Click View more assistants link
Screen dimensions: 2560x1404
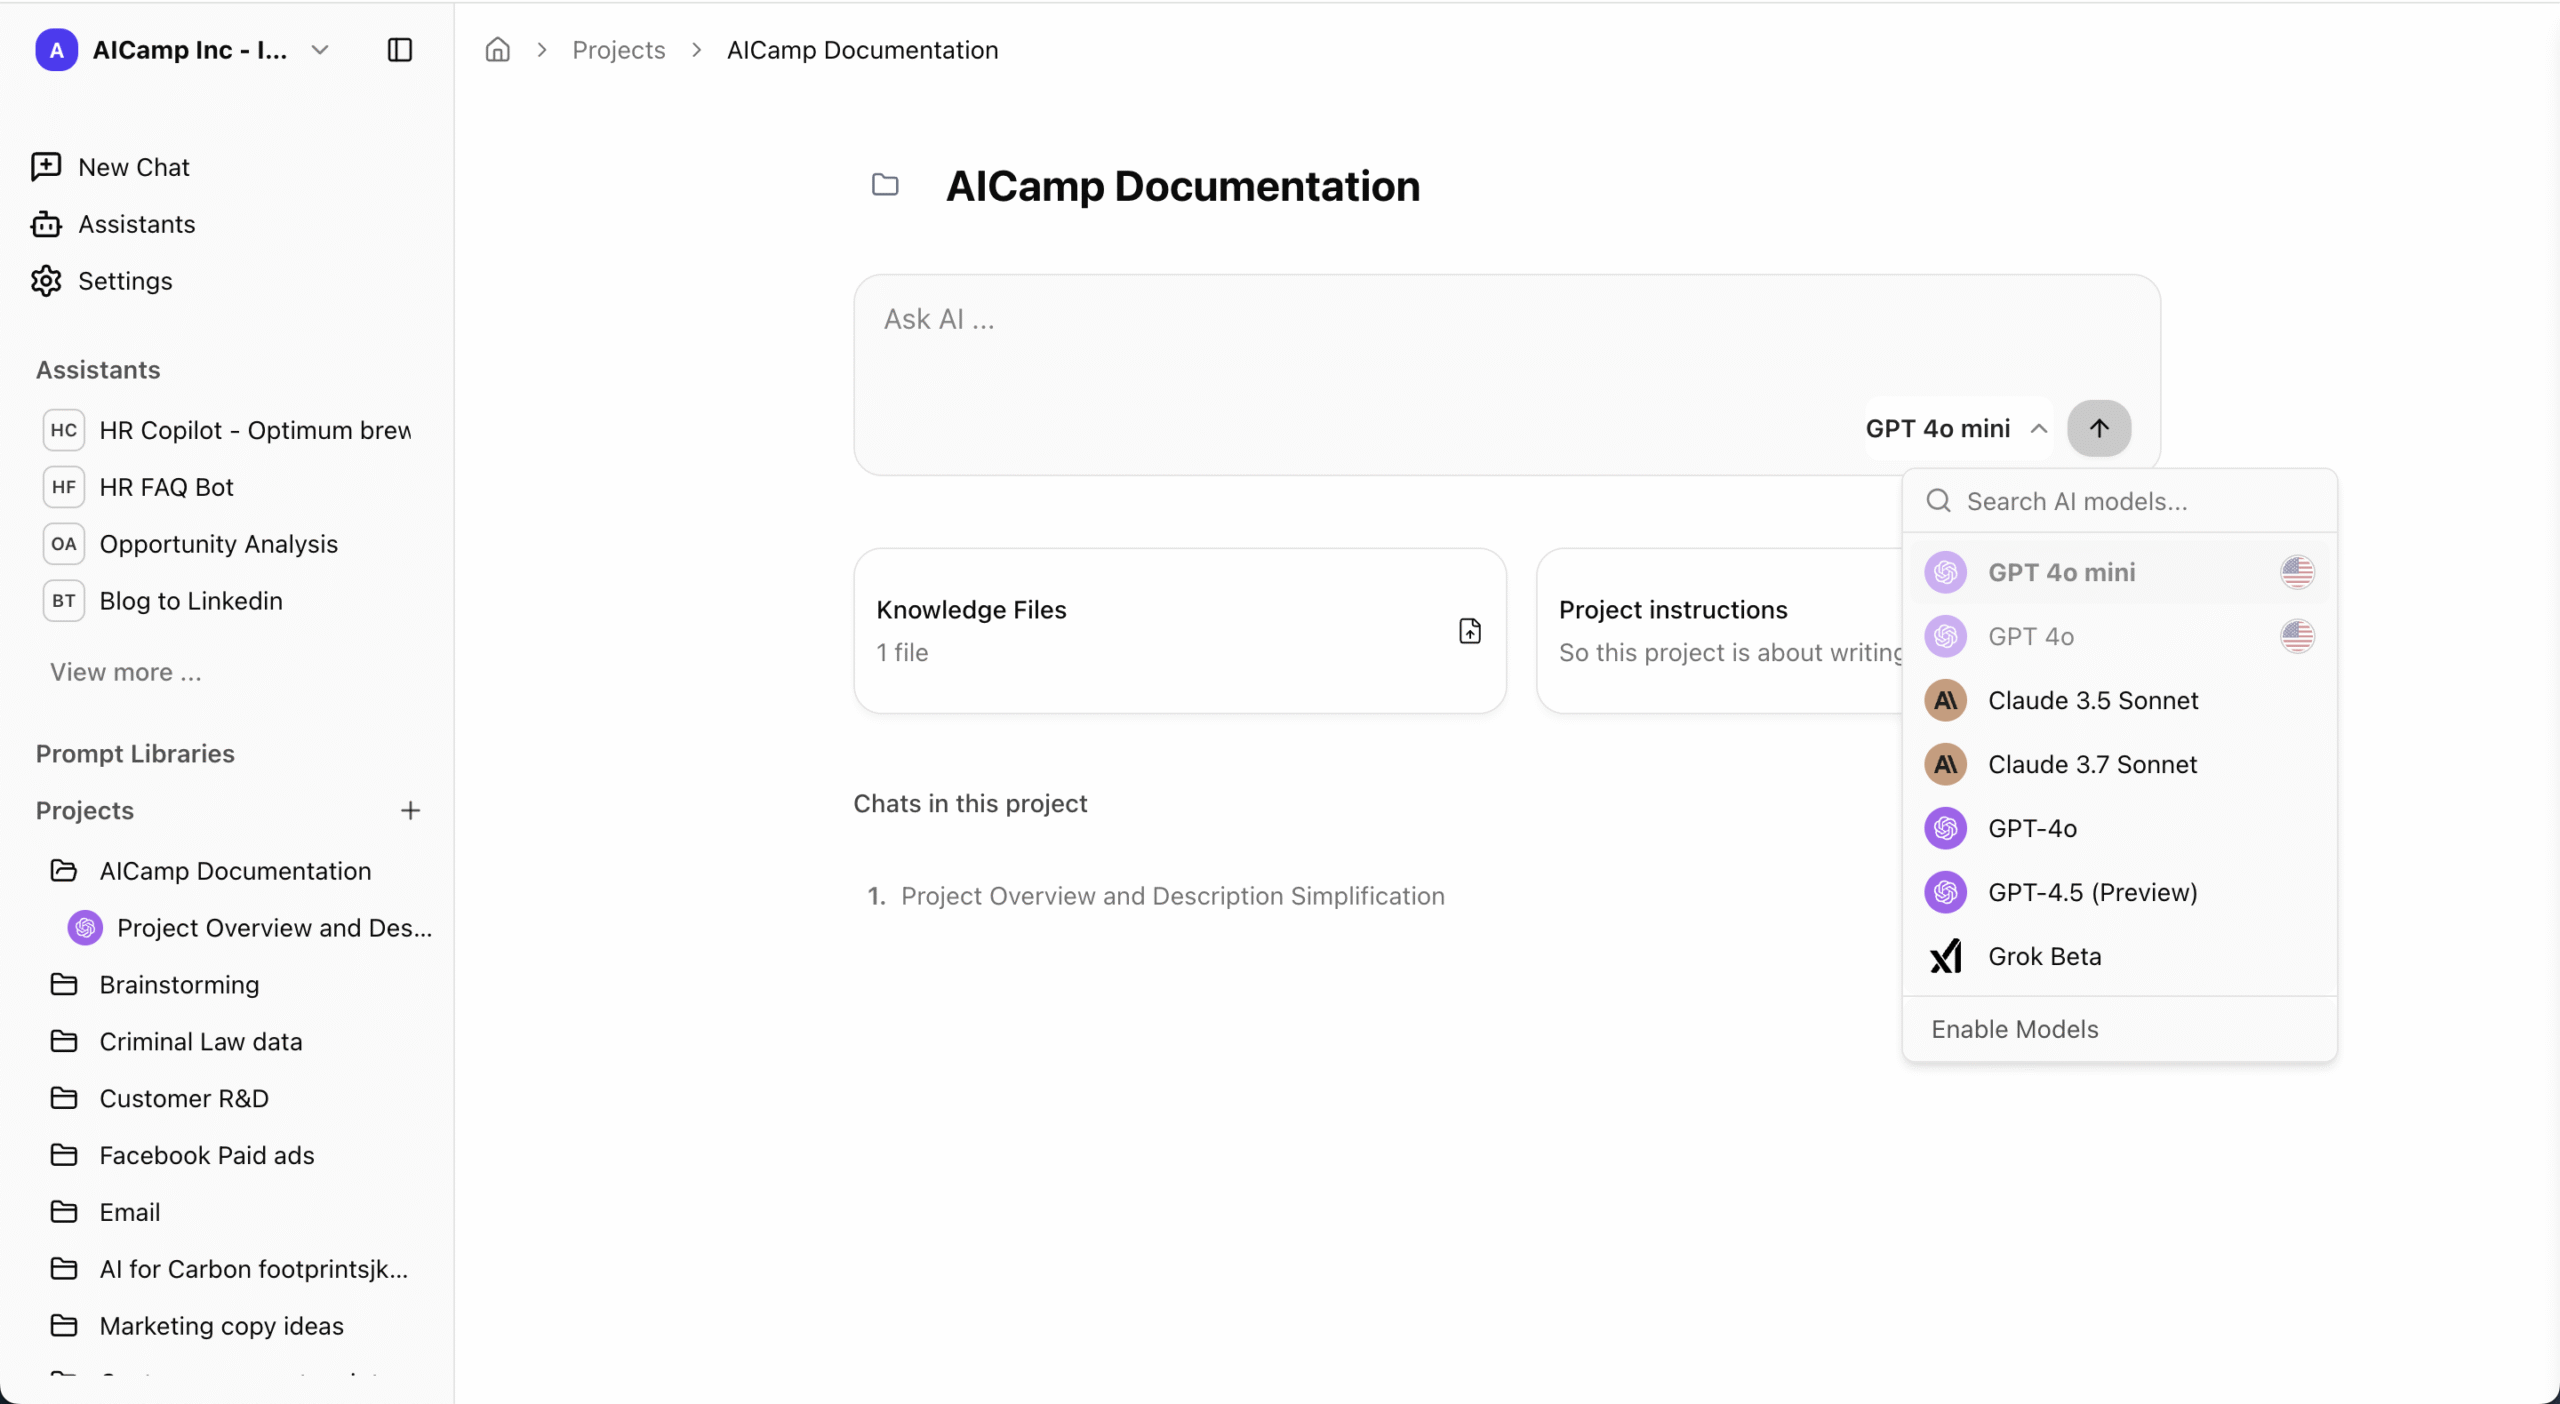point(126,672)
